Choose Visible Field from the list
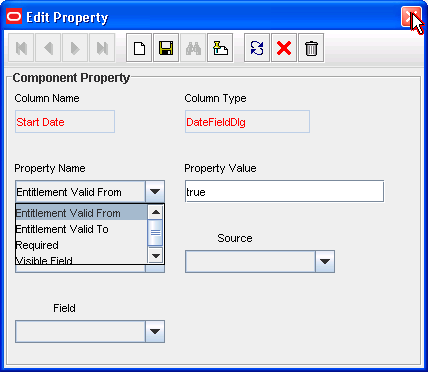 point(81,259)
